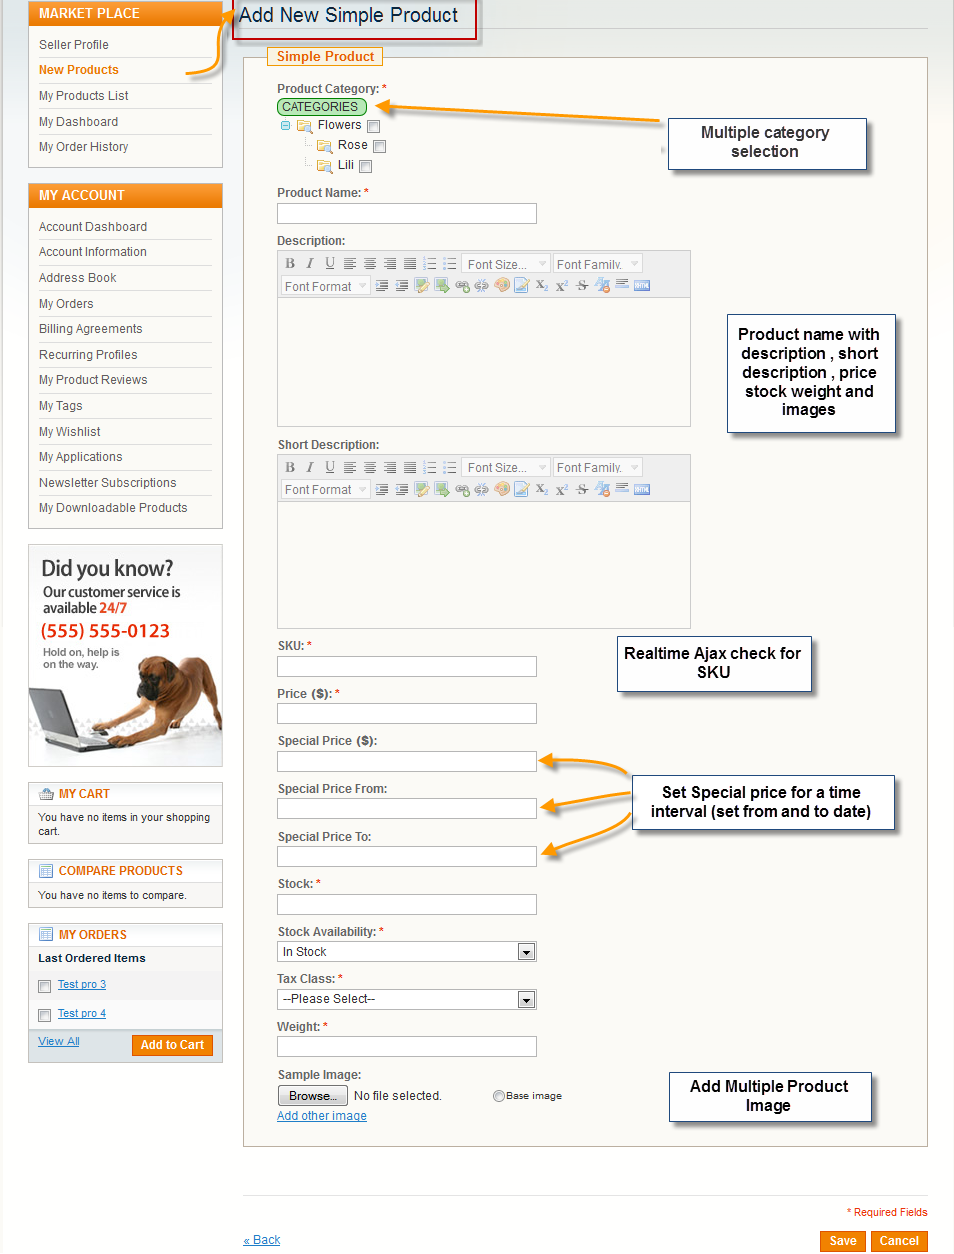The image size is (954, 1254).
Task: Click the Add to Cart button
Action: [x=172, y=1045]
